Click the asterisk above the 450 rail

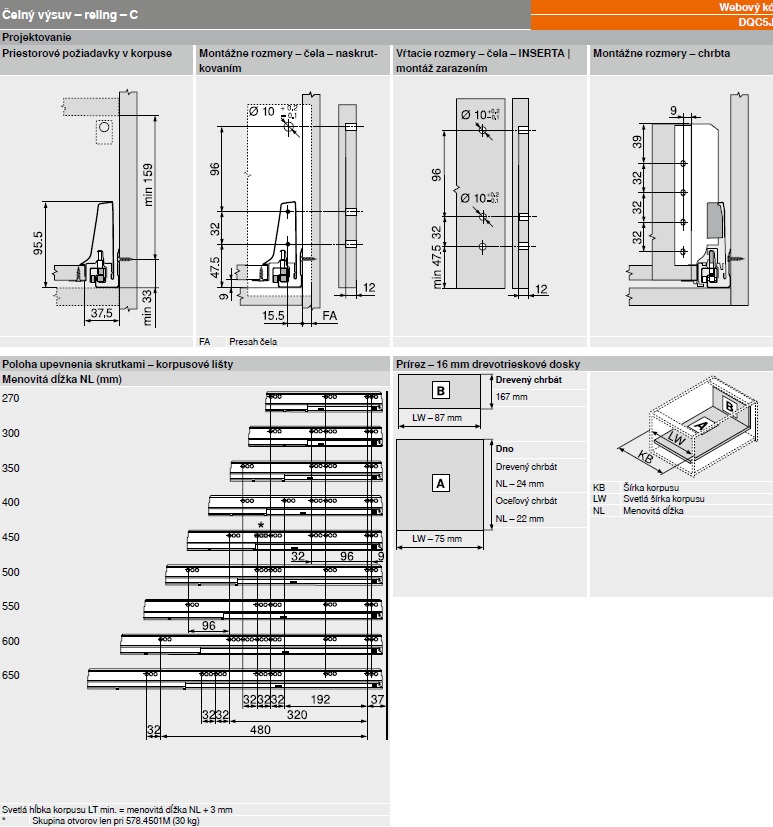coord(261,525)
